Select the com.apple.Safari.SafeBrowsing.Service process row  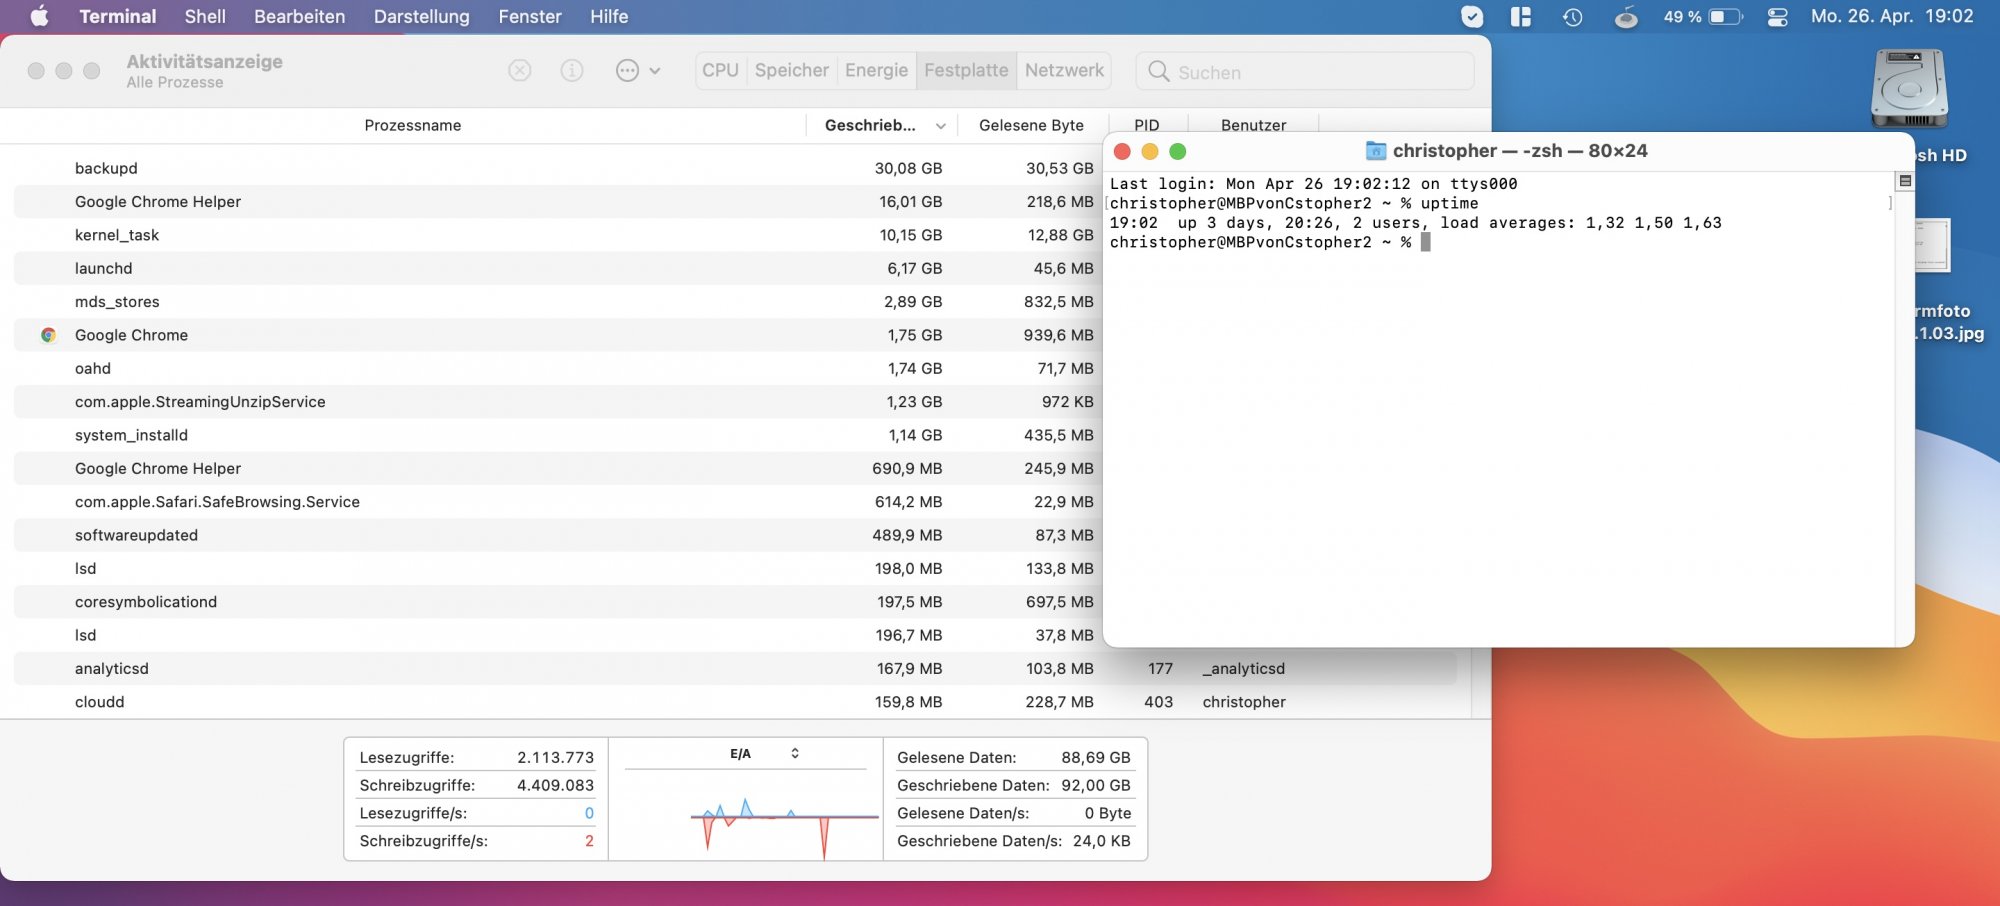click(558, 502)
